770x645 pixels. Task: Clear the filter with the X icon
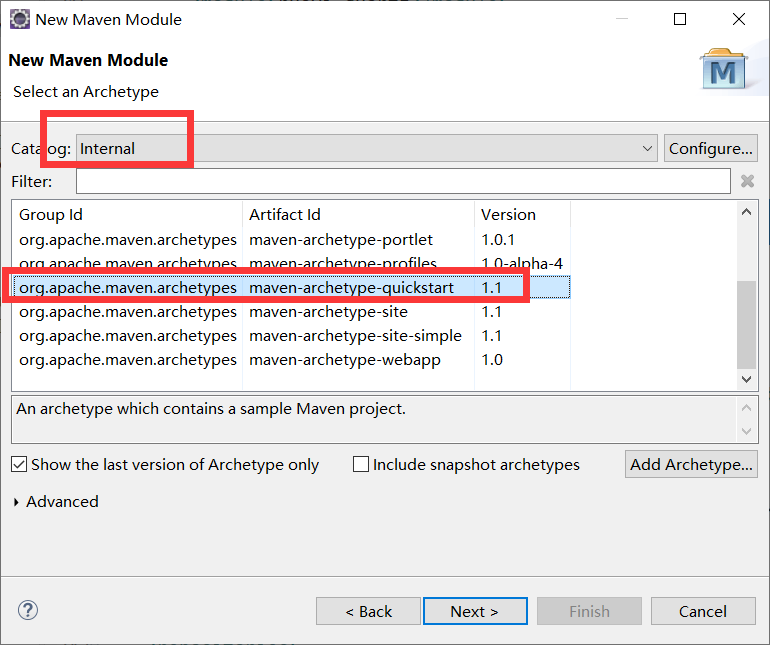[747, 181]
